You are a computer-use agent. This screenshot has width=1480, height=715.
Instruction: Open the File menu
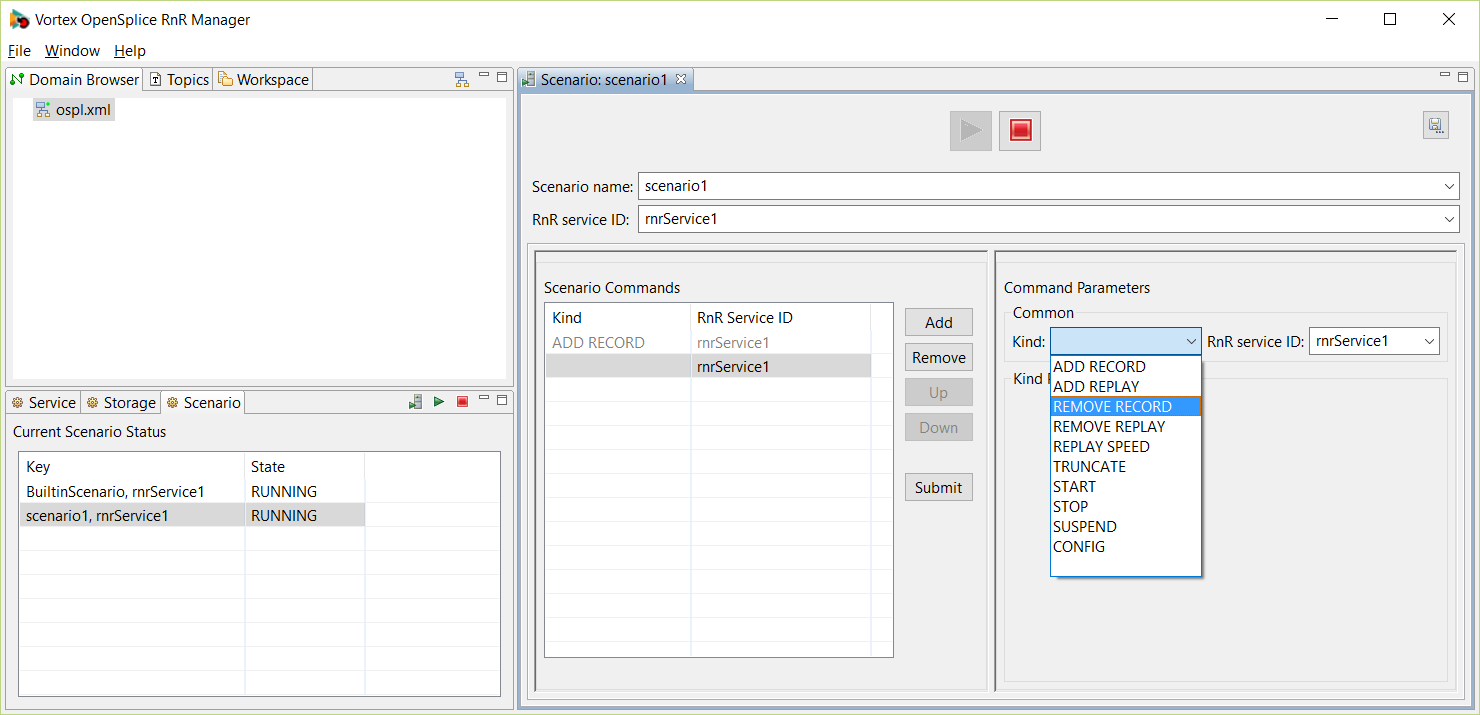pyautogui.click(x=19, y=51)
